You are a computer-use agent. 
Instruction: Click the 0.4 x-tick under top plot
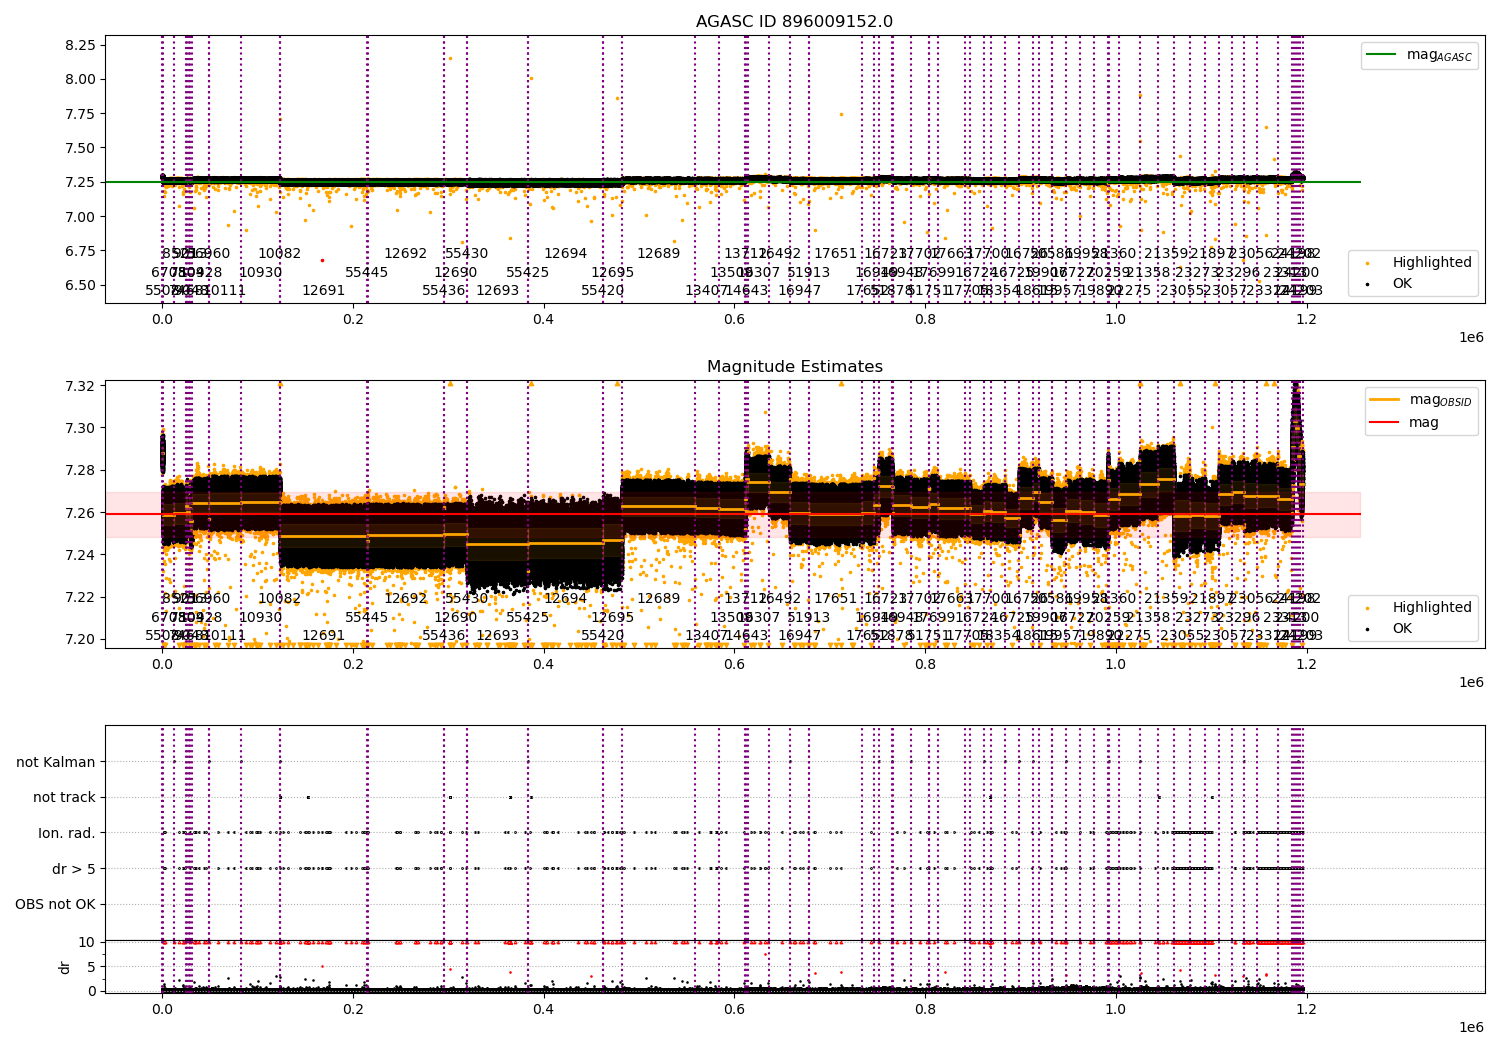[543, 319]
